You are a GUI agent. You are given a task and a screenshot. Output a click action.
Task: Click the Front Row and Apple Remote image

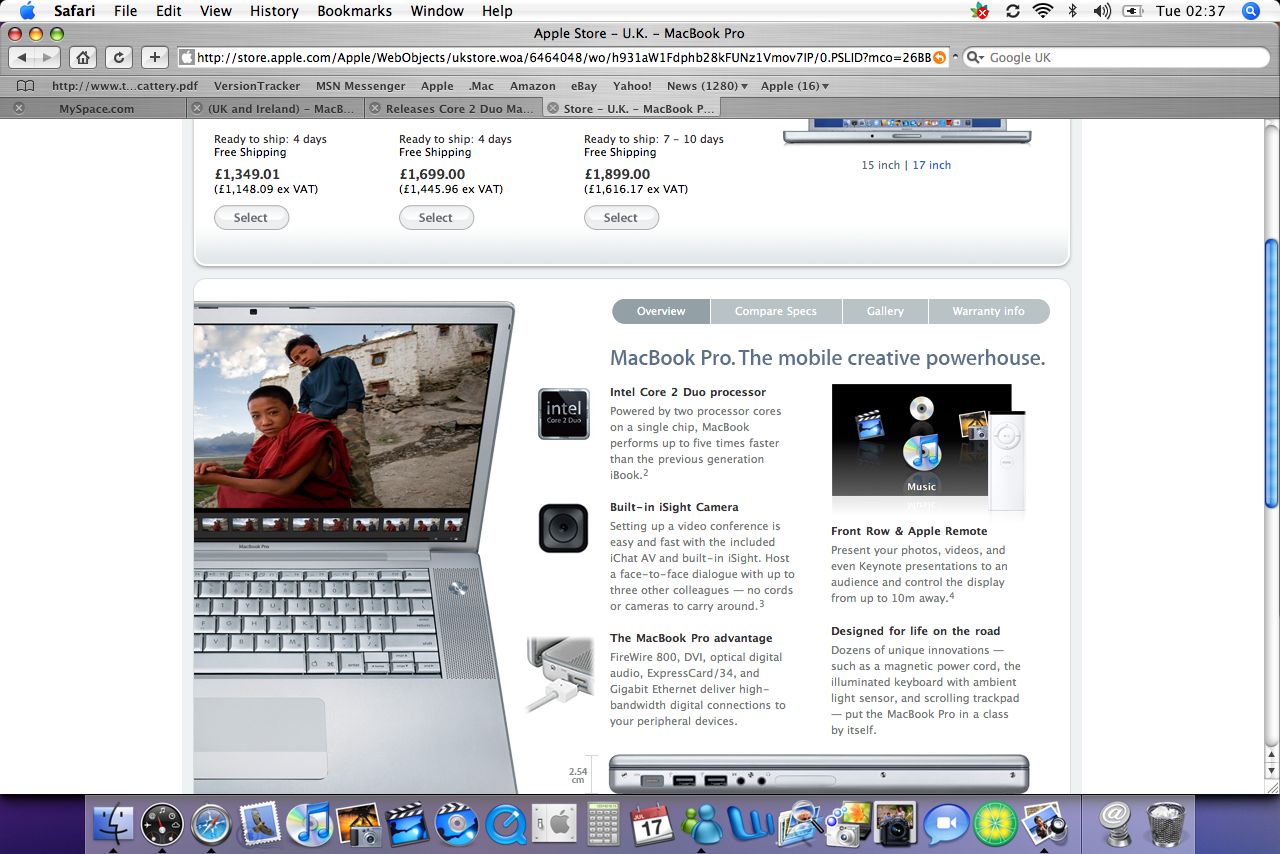[928, 448]
